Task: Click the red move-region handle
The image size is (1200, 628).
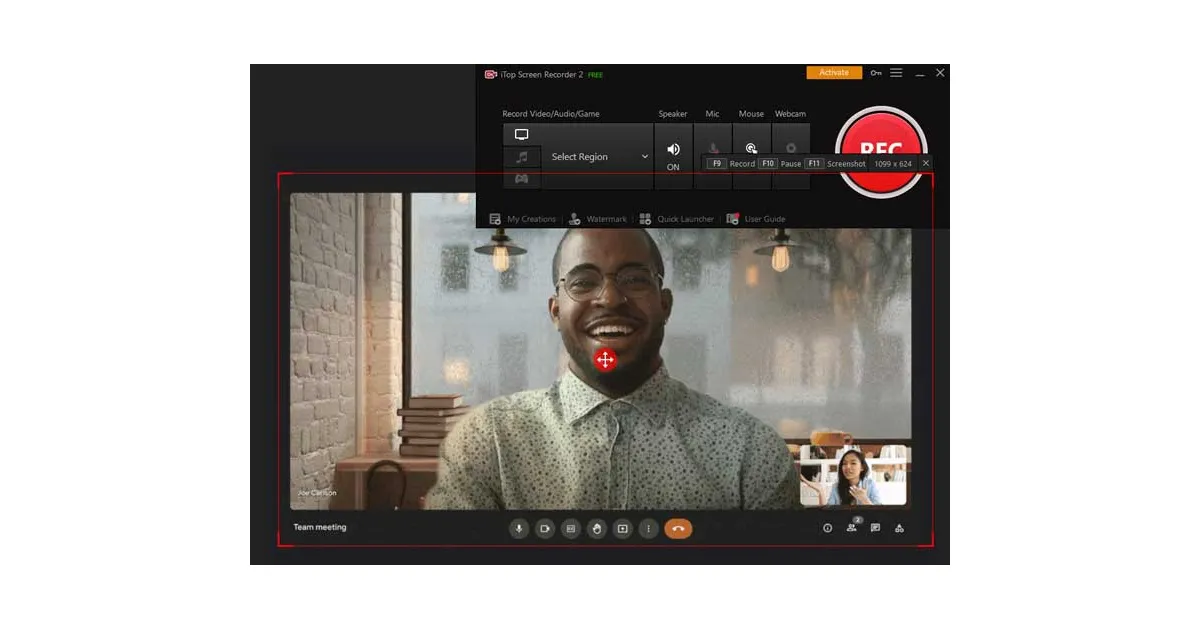Action: (605, 360)
